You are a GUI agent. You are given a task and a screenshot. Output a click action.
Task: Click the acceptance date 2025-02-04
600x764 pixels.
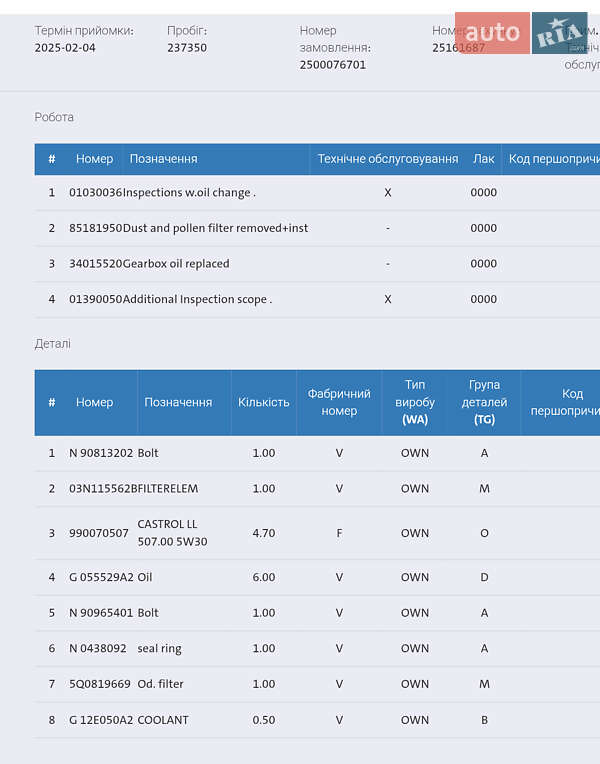pyautogui.click(x=65, y=48)
